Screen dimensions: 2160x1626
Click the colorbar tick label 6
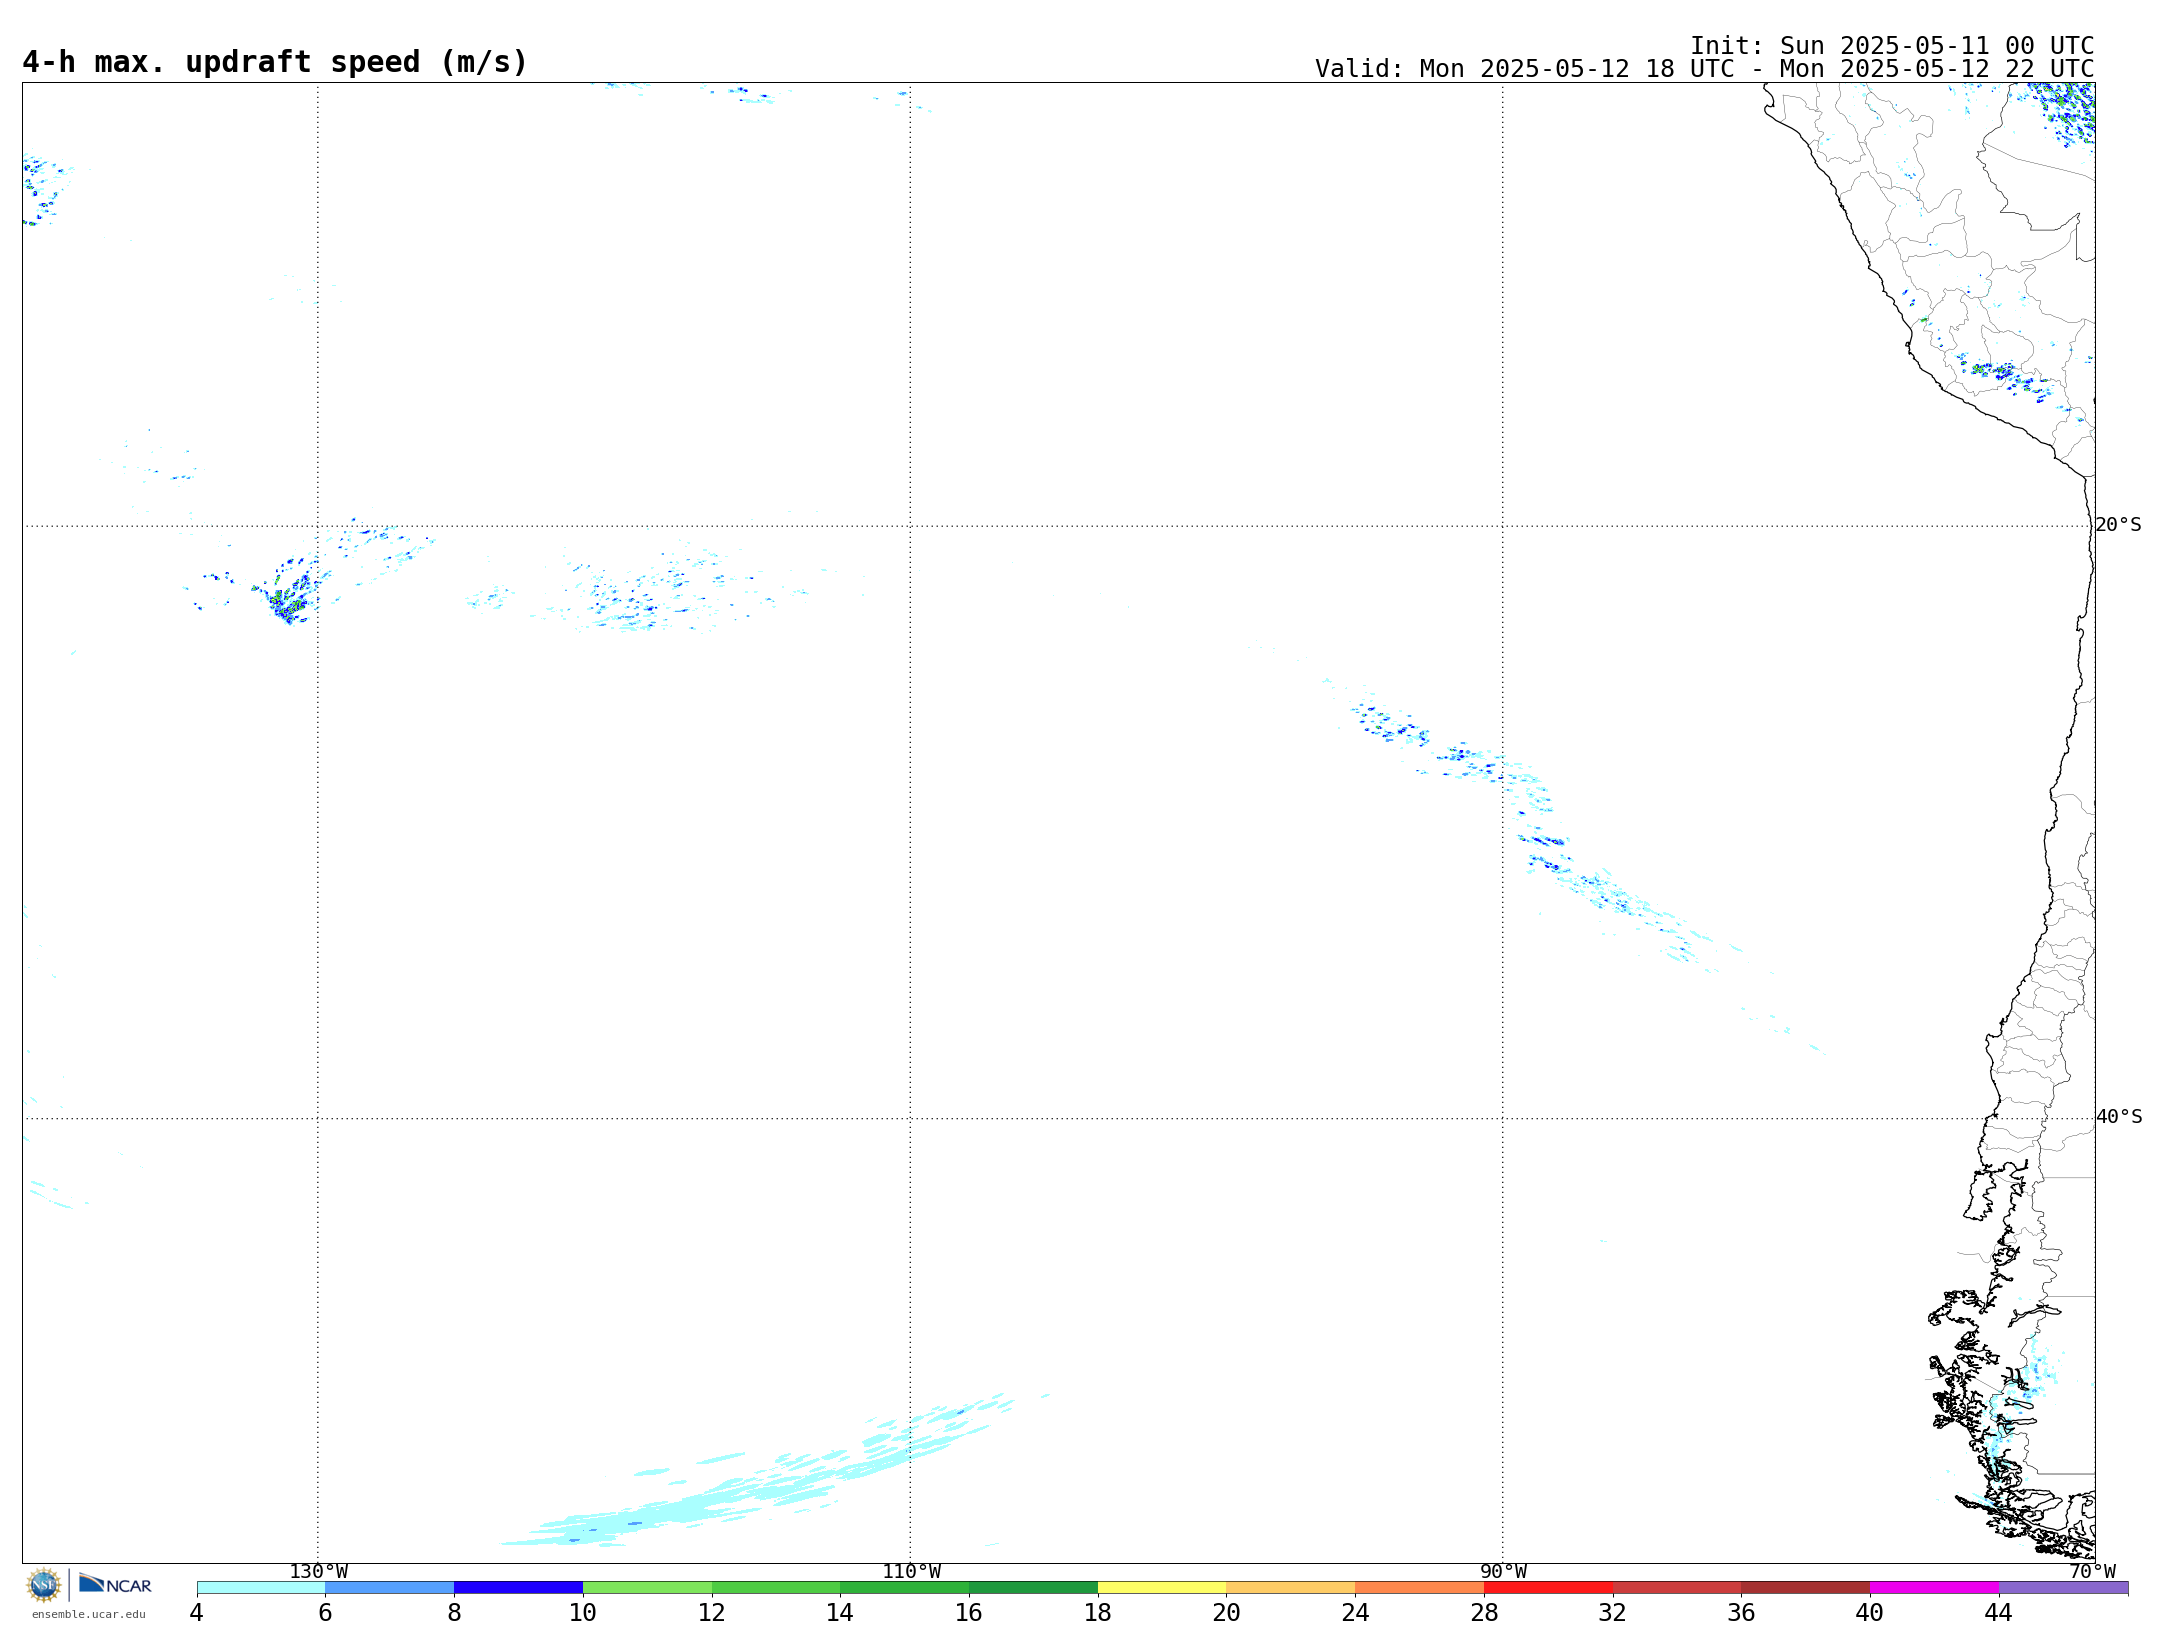(x=325, y=1613)
